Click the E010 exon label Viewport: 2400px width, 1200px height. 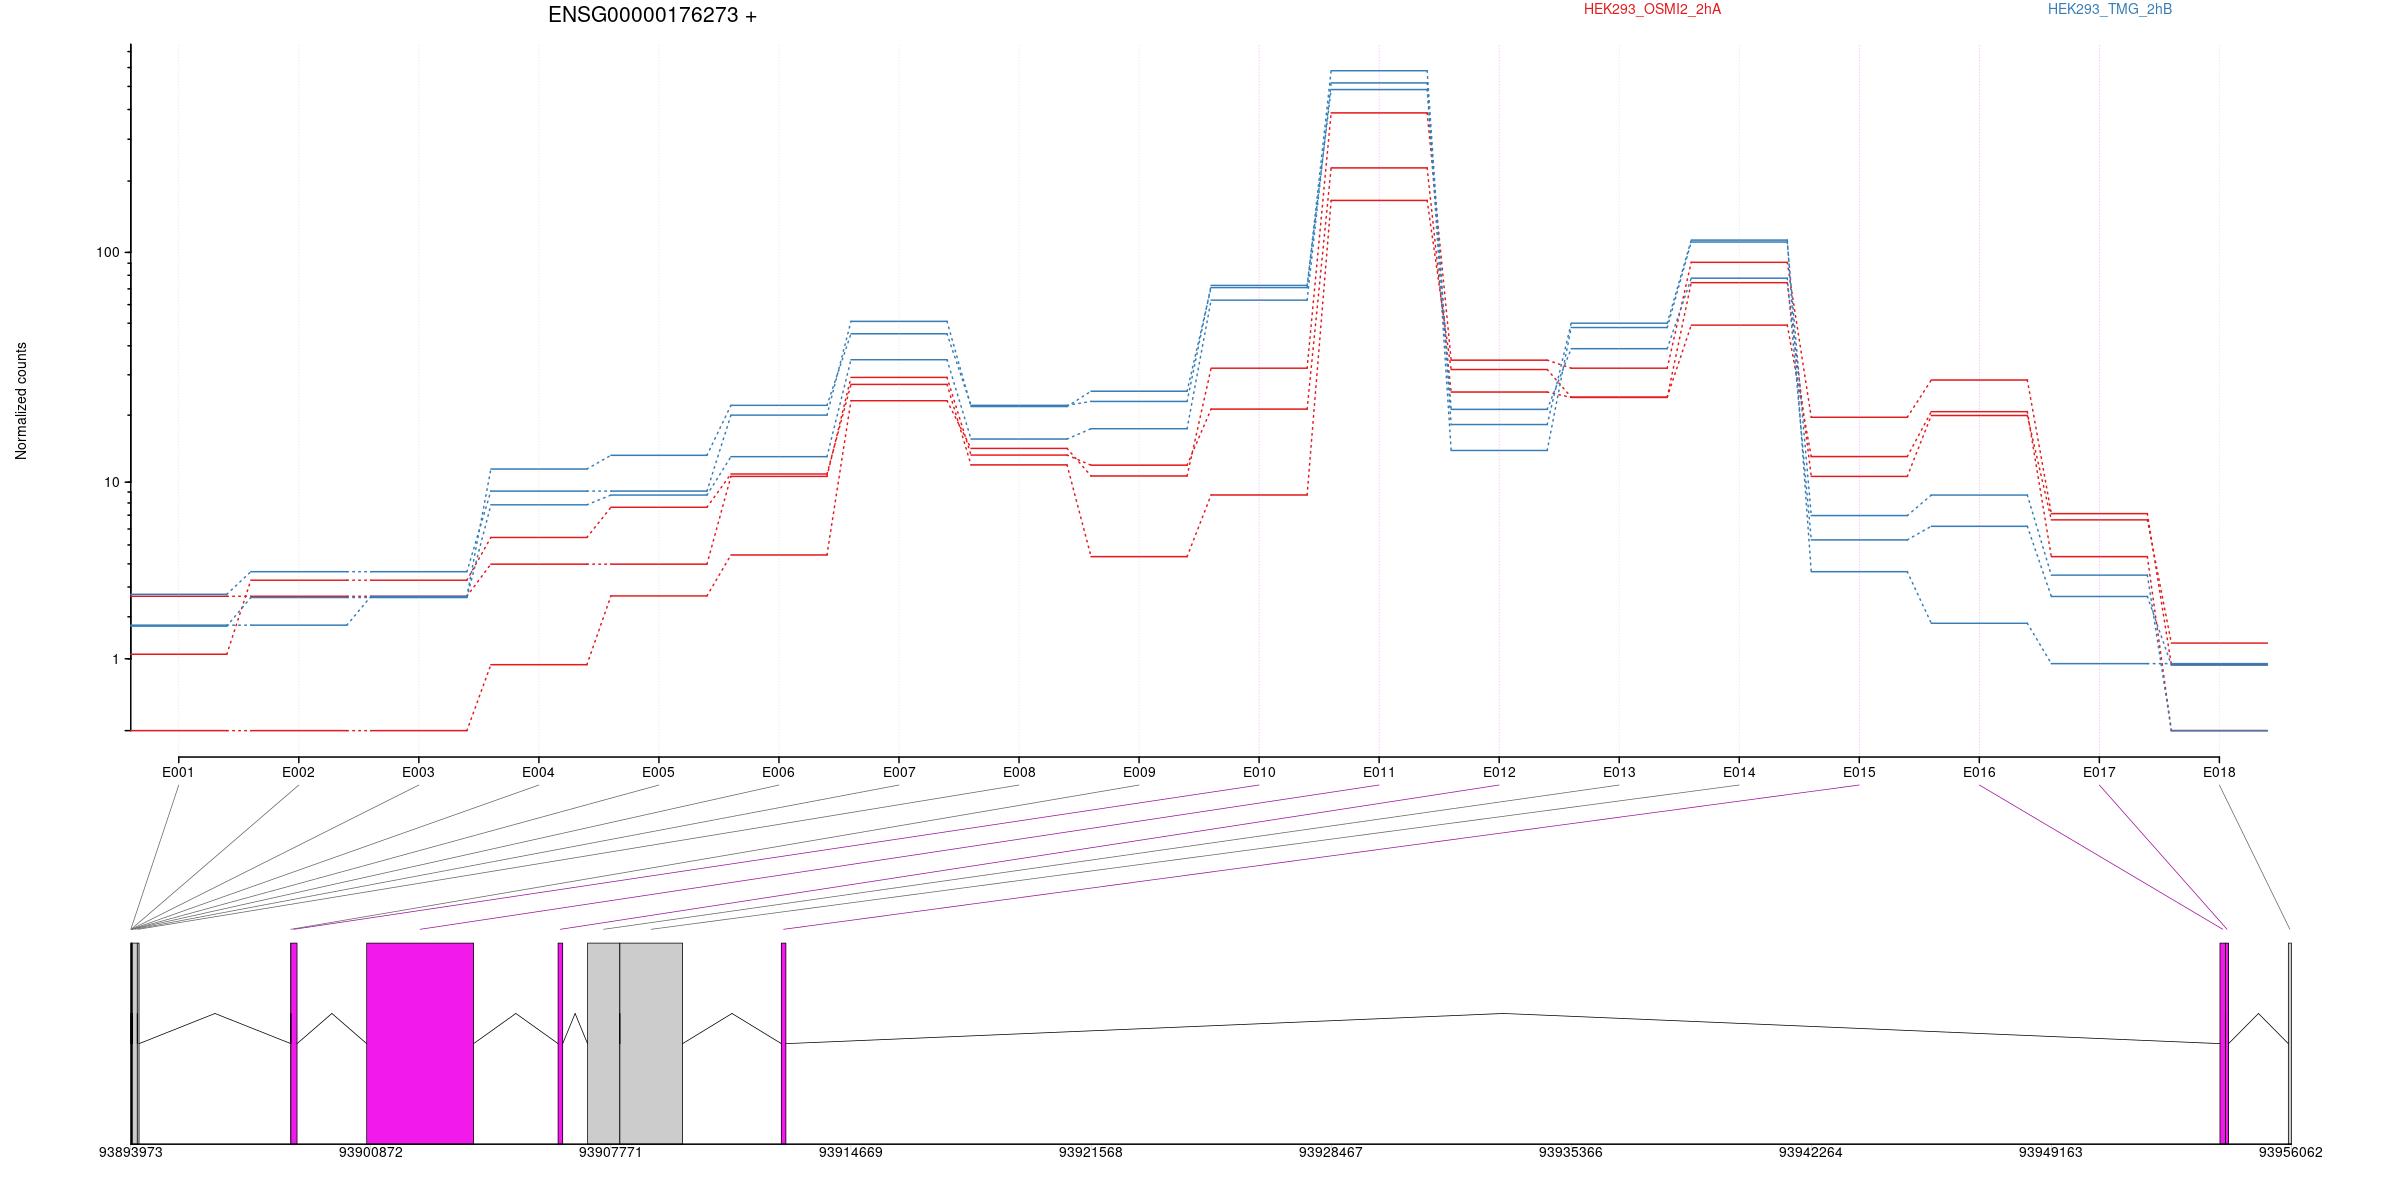[x=1259, y=772]
